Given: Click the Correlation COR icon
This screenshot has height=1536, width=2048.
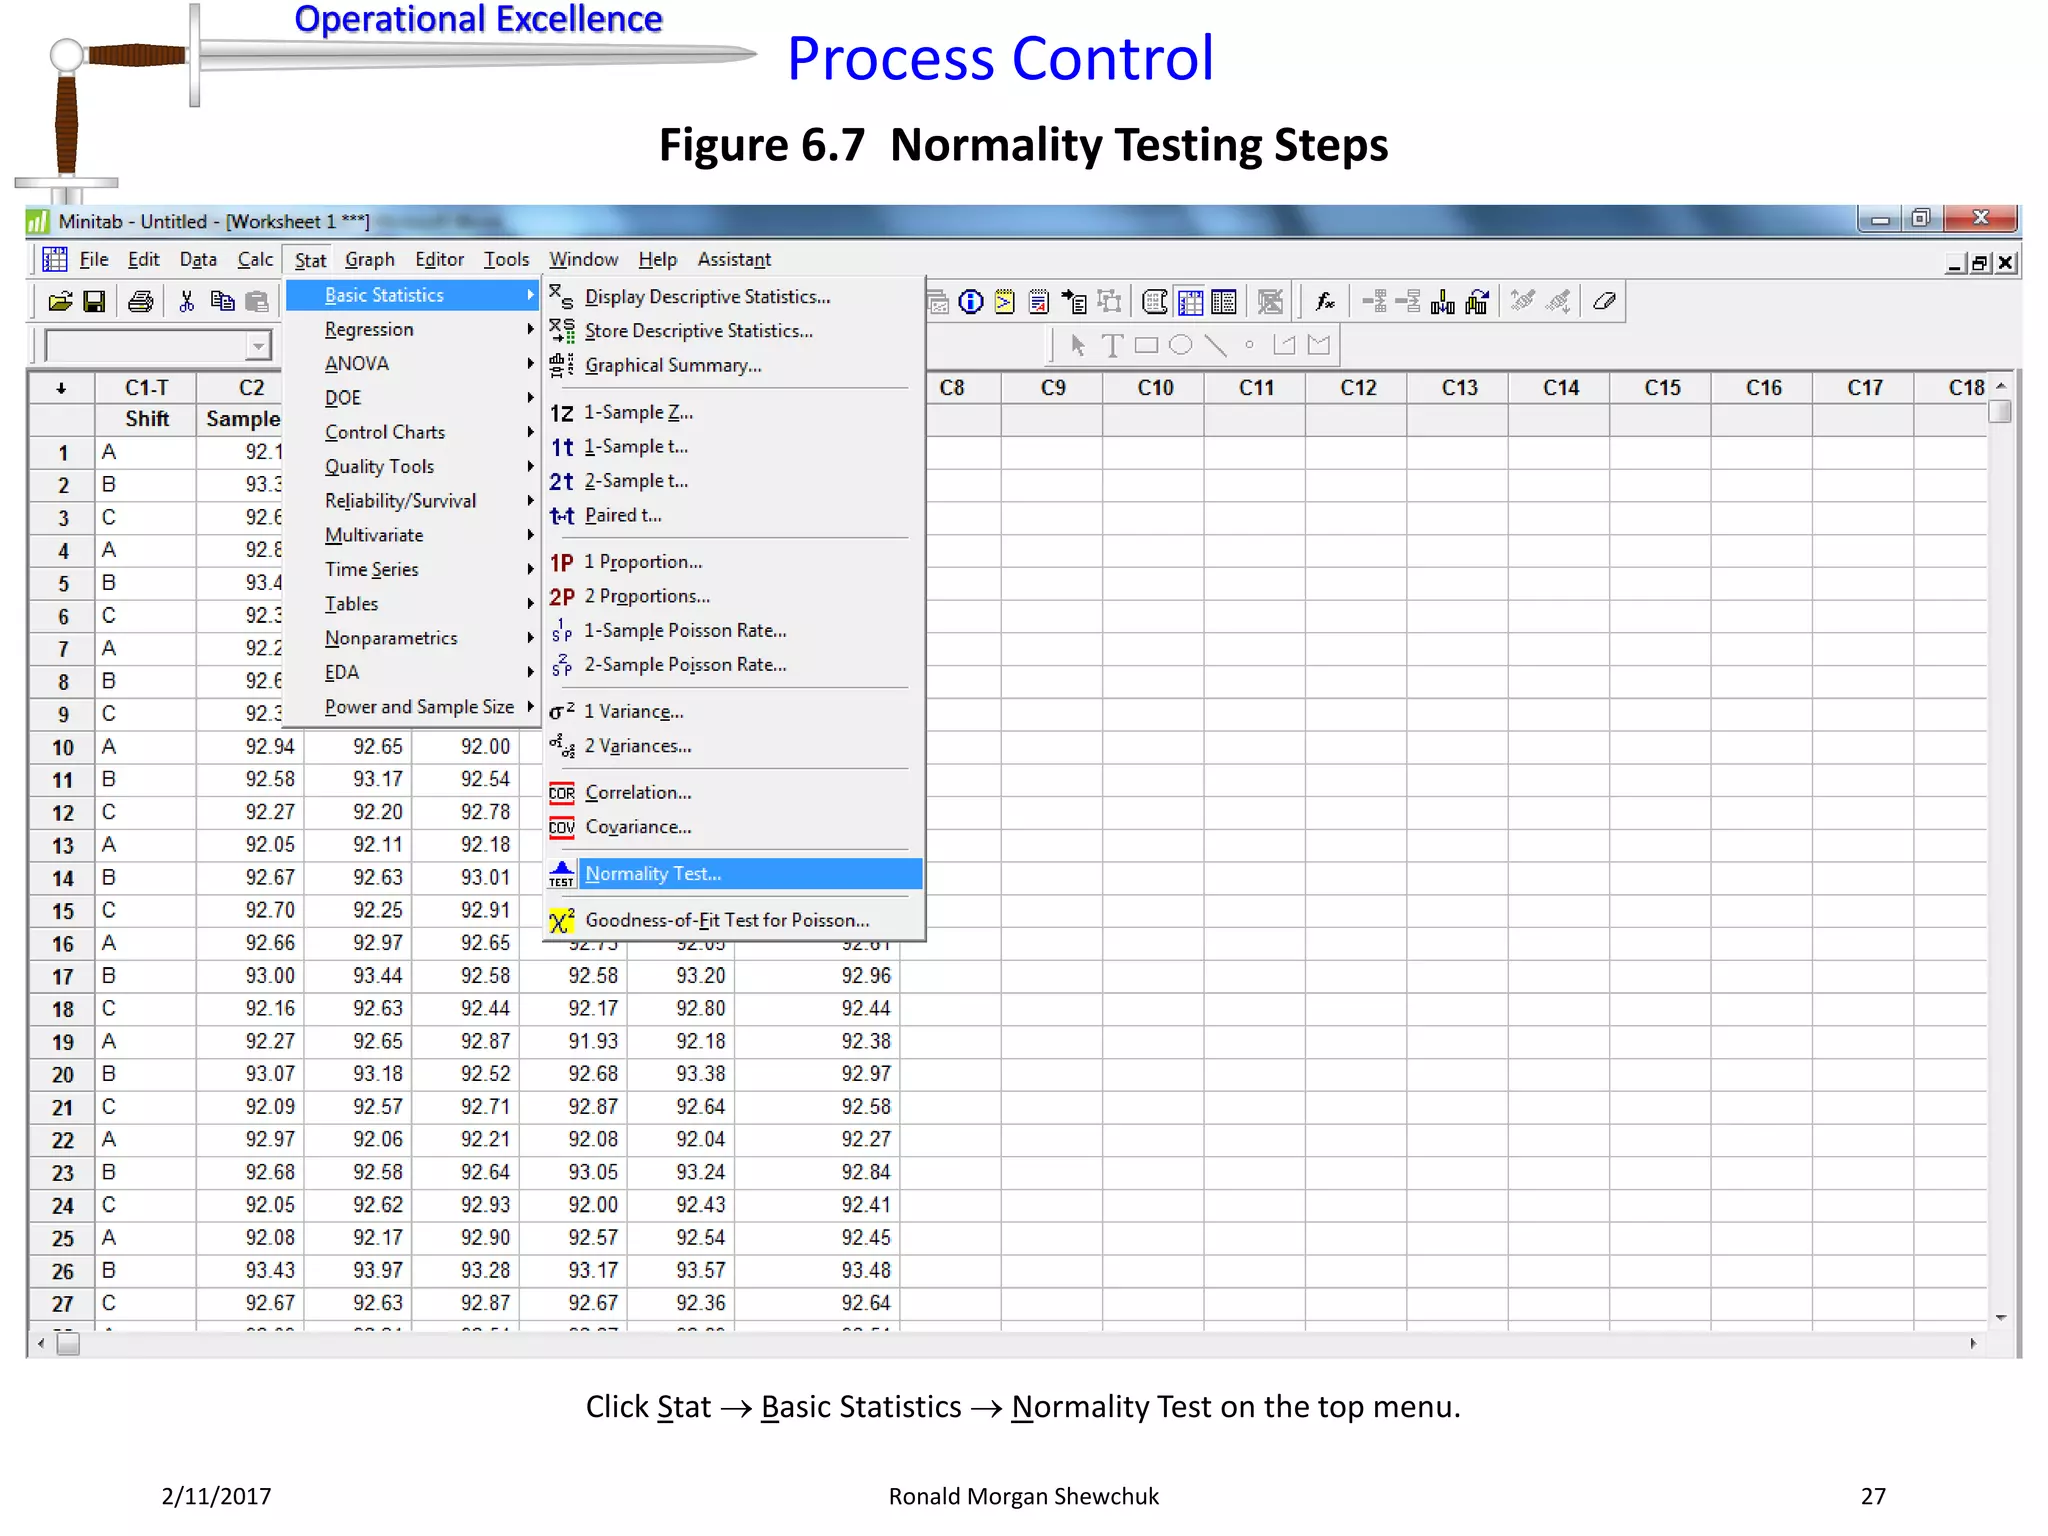Looking at the screenshot, I should [562, 793].
